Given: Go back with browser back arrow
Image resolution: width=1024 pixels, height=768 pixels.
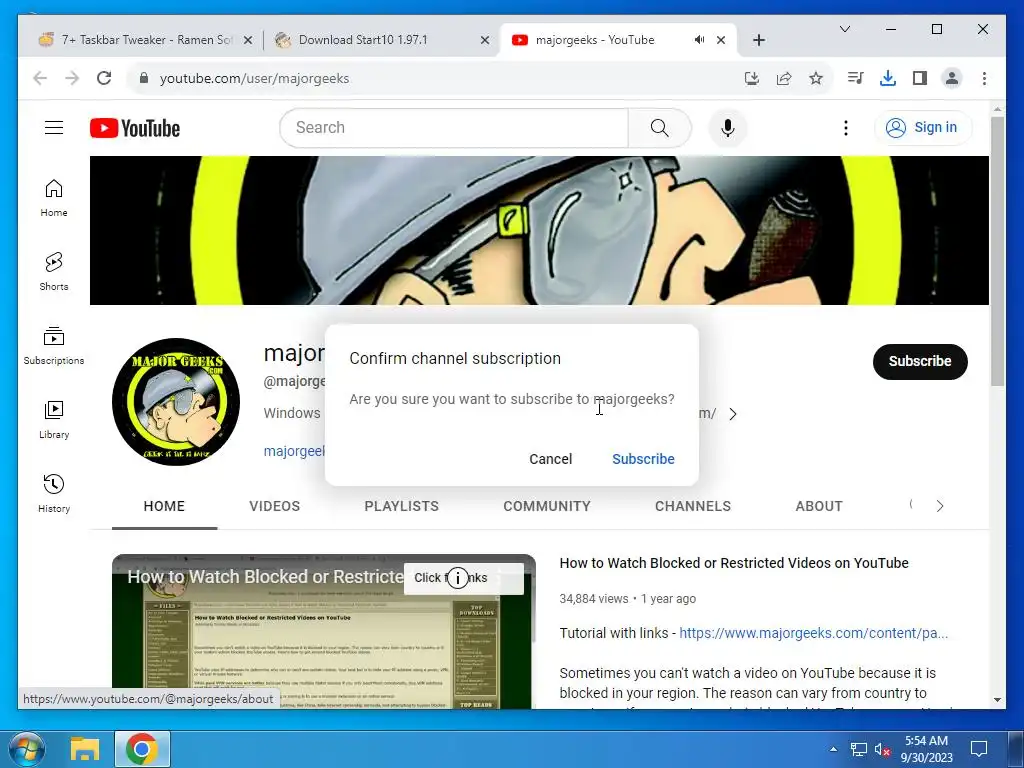Looking at the screenshot, I should (x=40, y=78).
